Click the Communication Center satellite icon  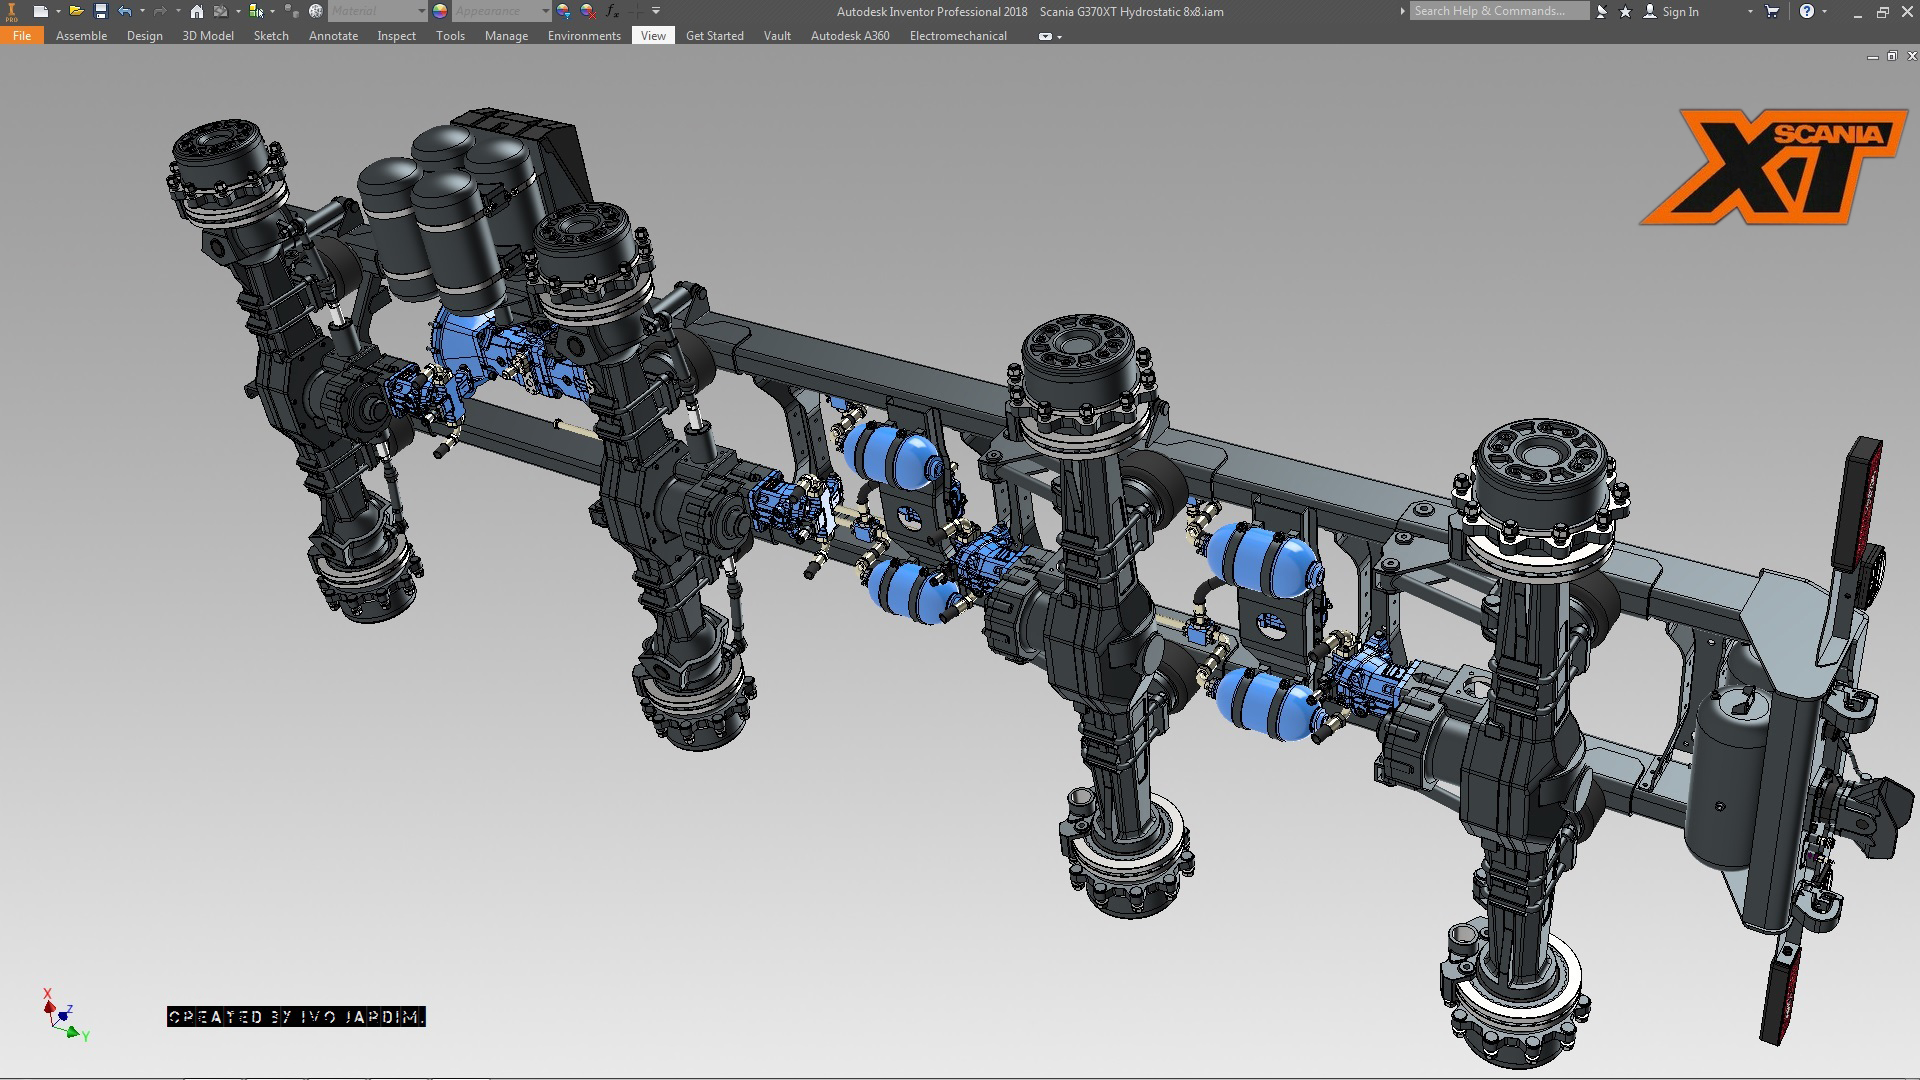pyautogui.click(x=1602, y=11)
